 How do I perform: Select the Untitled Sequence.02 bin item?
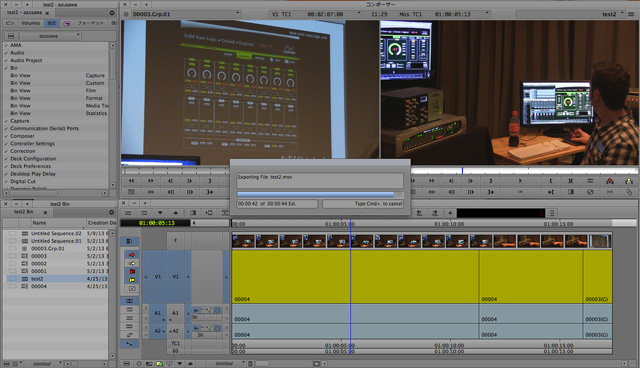pyautogui.click(x=56, y=233)
